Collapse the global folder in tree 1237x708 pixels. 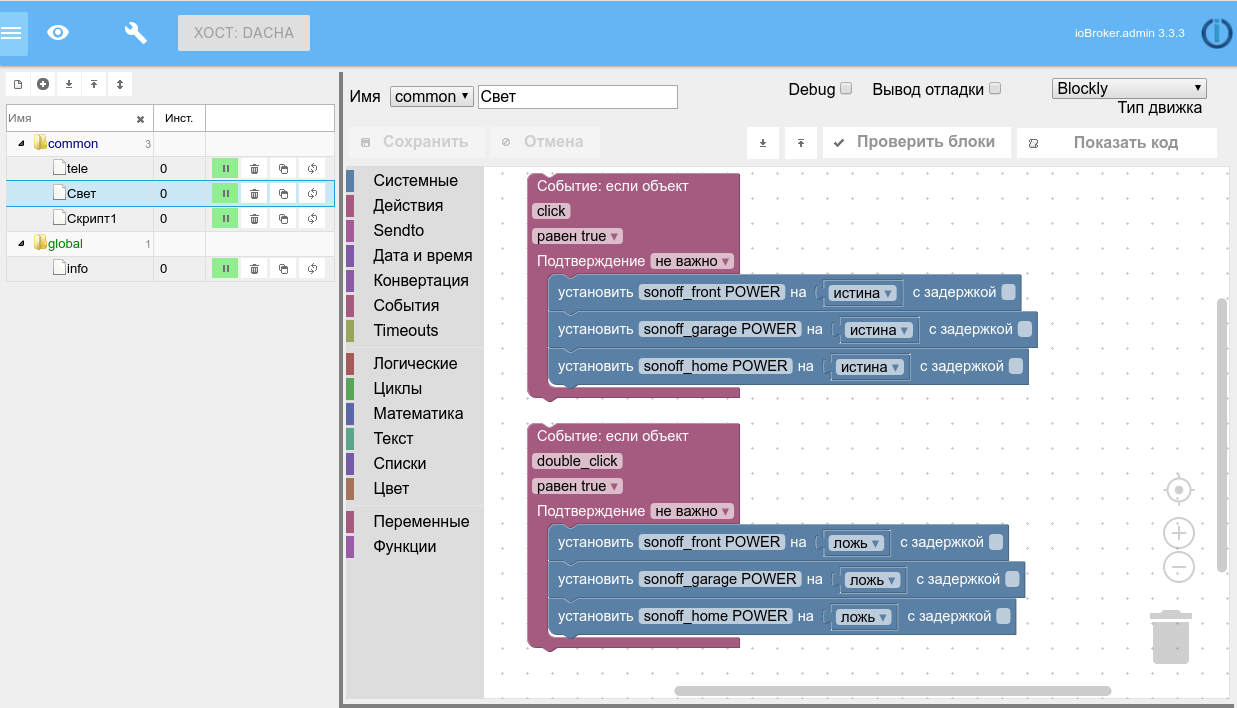(x=22, y=244)
